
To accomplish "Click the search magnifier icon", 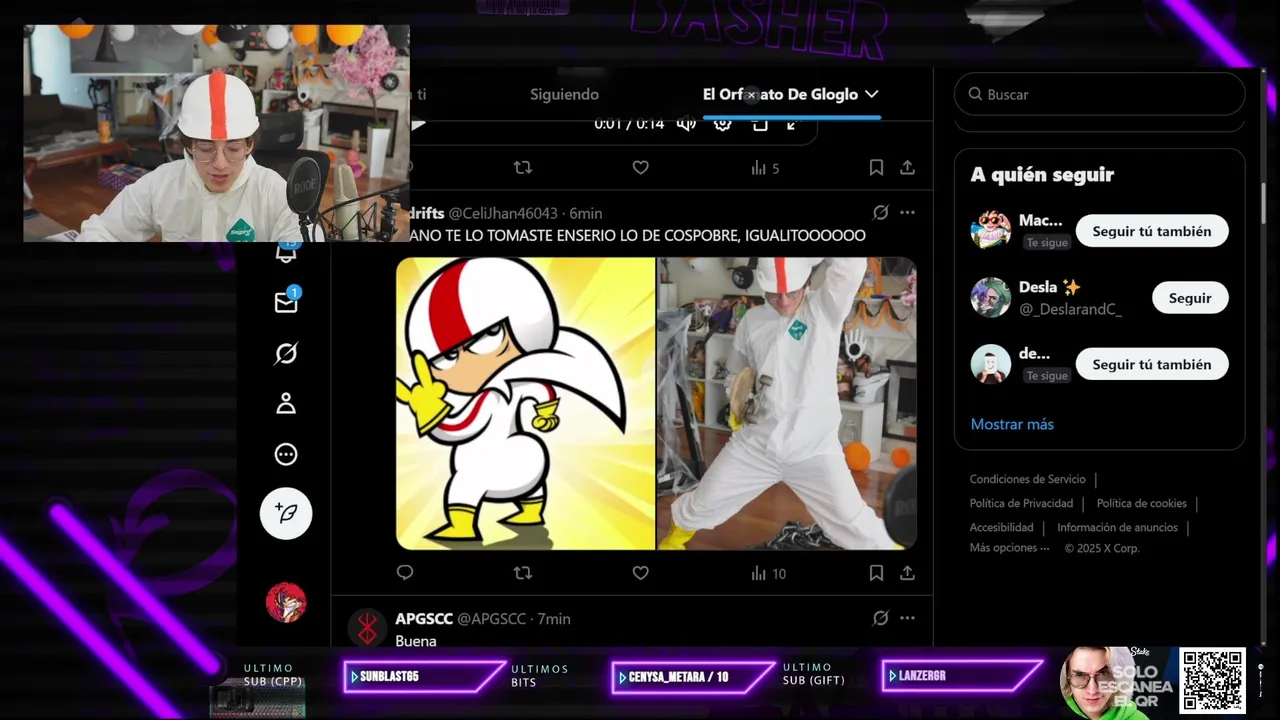I will tap(975, 94).
